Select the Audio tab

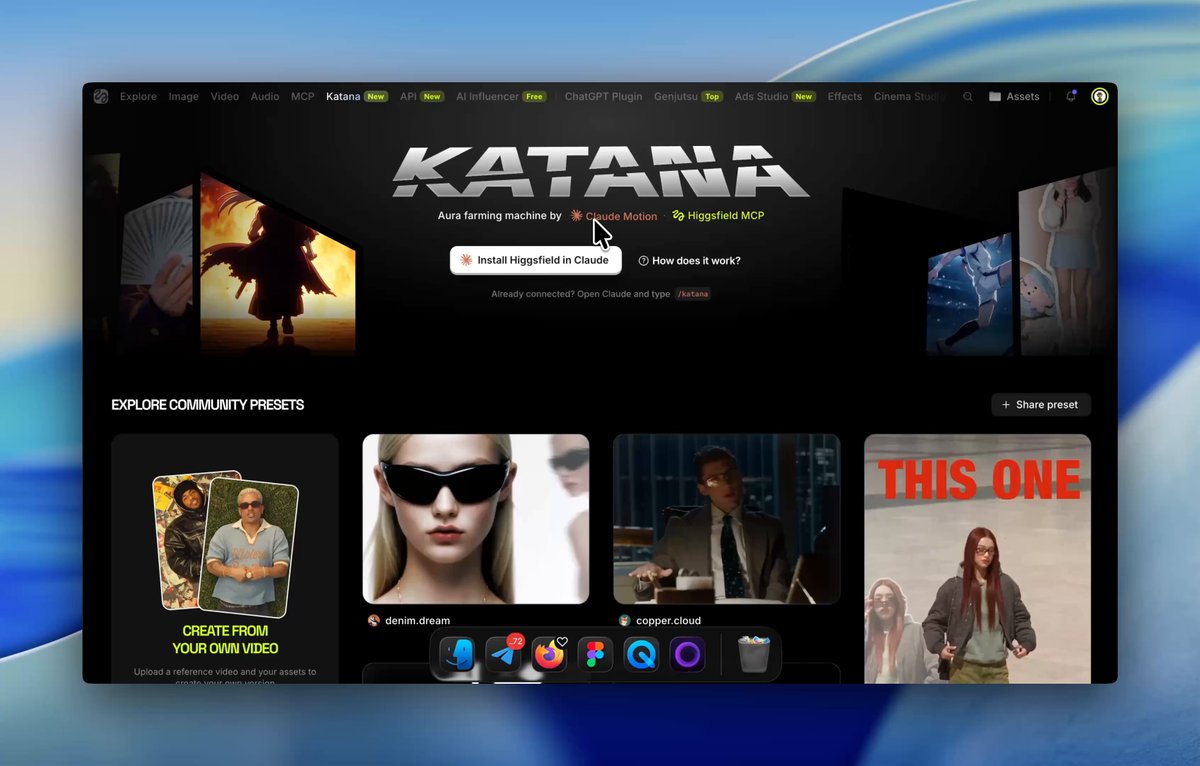[x=265, y=97]
